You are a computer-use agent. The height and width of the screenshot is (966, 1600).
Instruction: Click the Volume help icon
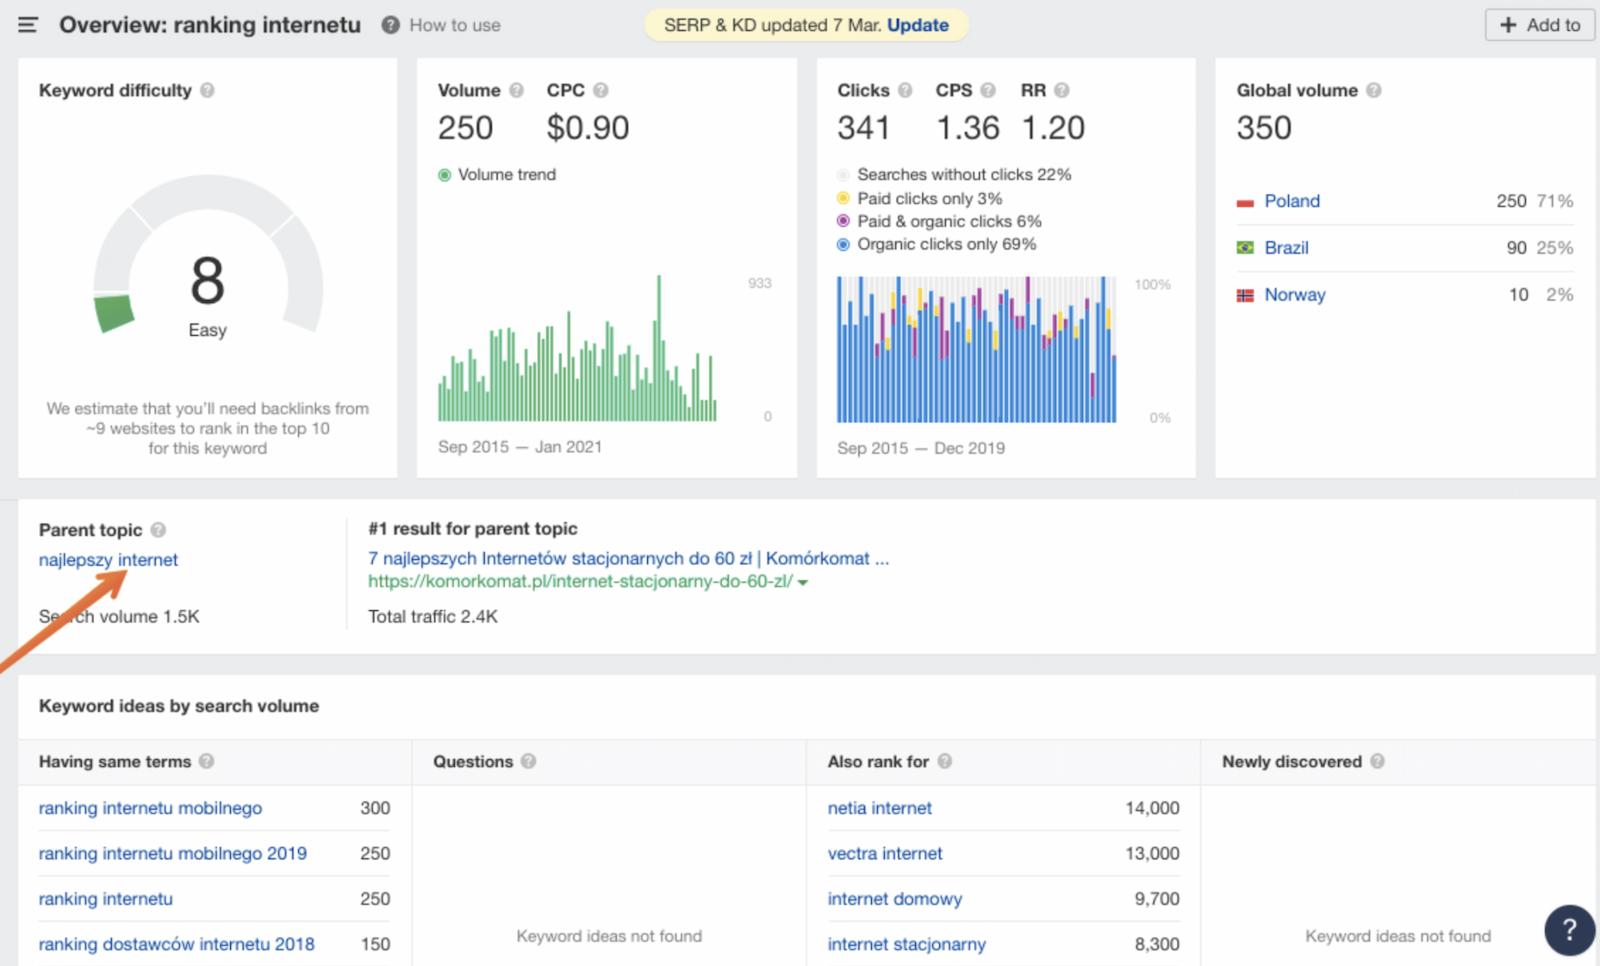click(x=517, y=89)
